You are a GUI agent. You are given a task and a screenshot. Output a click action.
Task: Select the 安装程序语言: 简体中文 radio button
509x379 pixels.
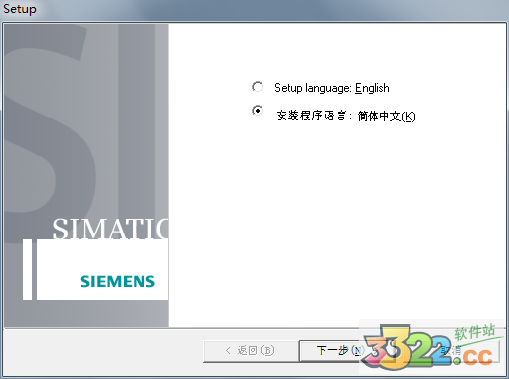click(257, 110)
